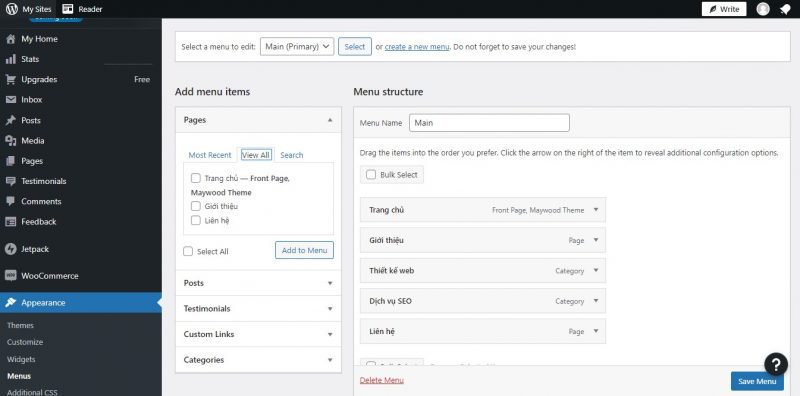This screenshot has width=800, height=396.
Task: Expand the Thiết kế web item arrow
Action: [595, 270]
